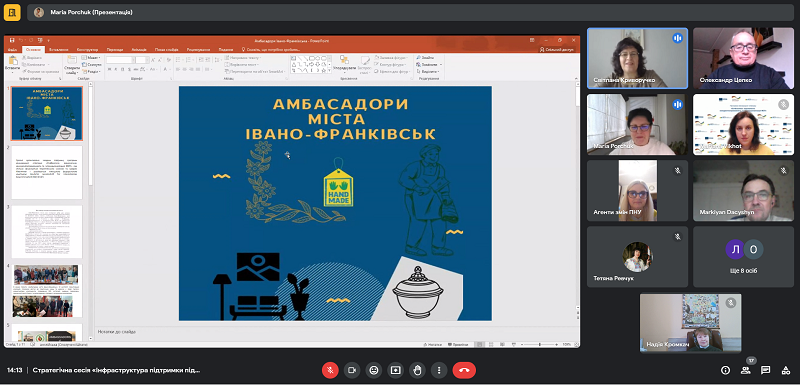This screenshot has width=800, height=386.
Task: Expand the Макет layout dropdown
Action: (91, 58)
